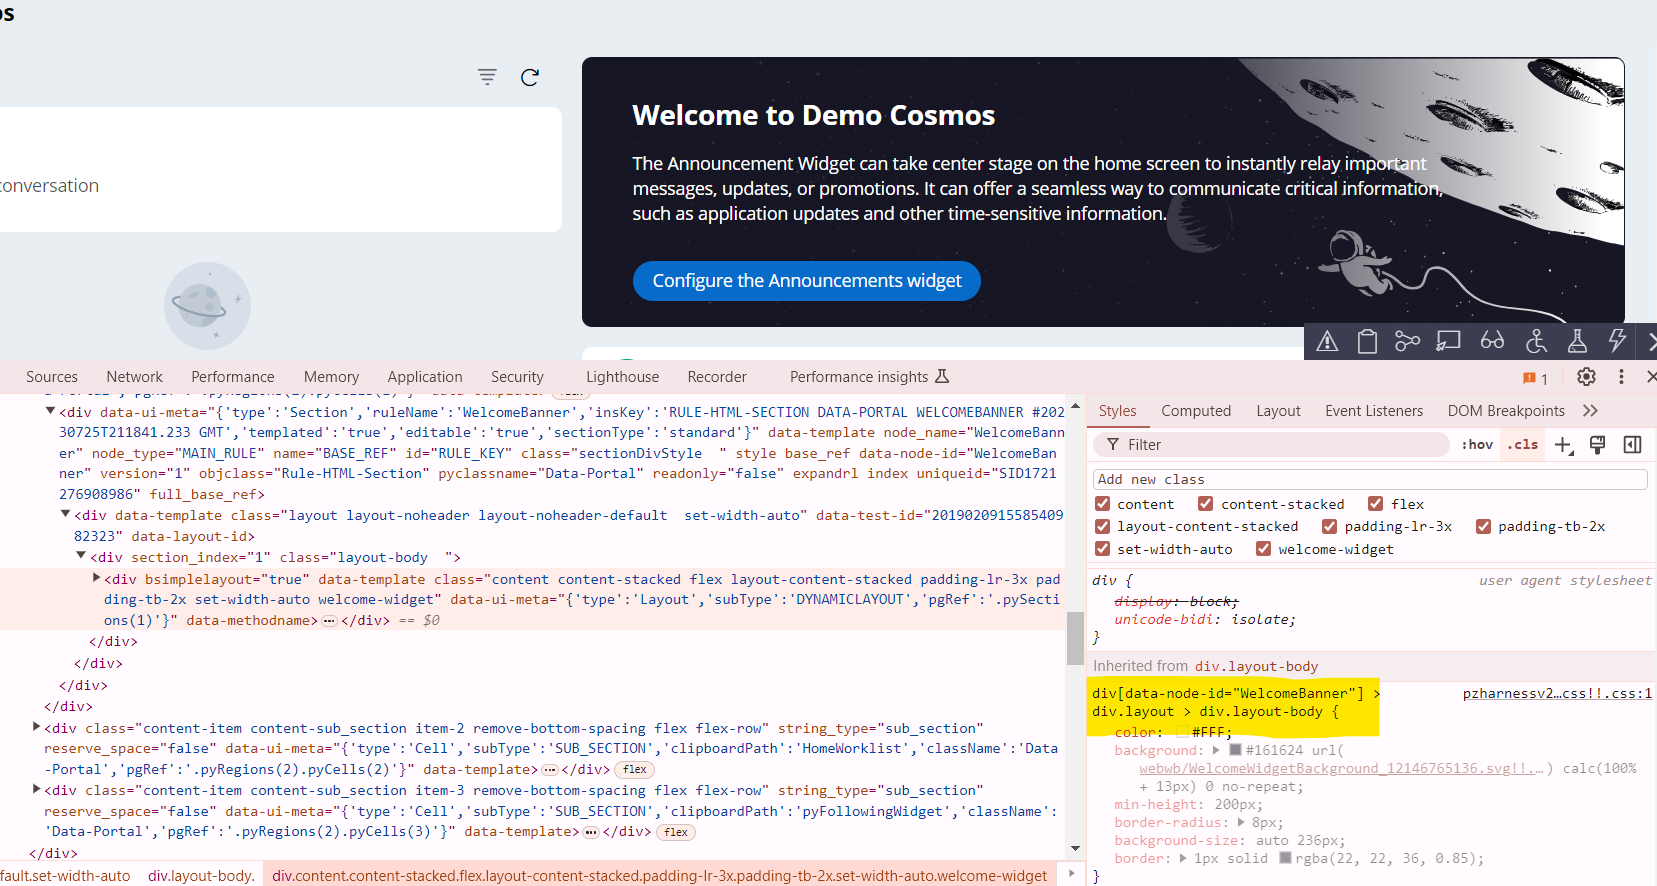Viewport: 1657px width, 886px height.
Task: Expand the item-2 HomeWorklist sub_section div
Action: point(36,727)
